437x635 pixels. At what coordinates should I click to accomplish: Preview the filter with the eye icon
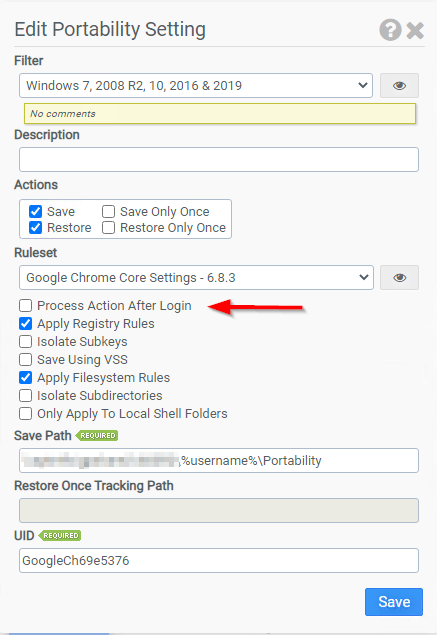399,85
